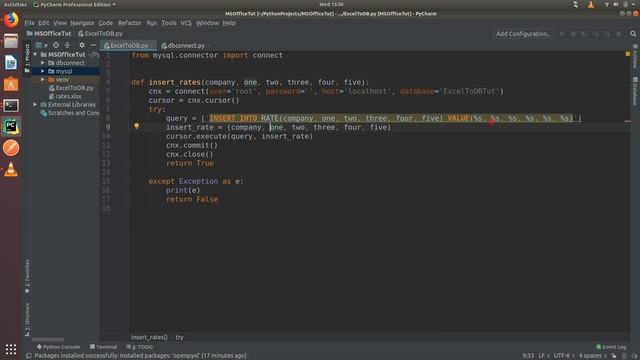This screenshot has width=640, height=360.
Task: Open PyCharm Professional Edition app menu
Action: click(x=74, y=4)
